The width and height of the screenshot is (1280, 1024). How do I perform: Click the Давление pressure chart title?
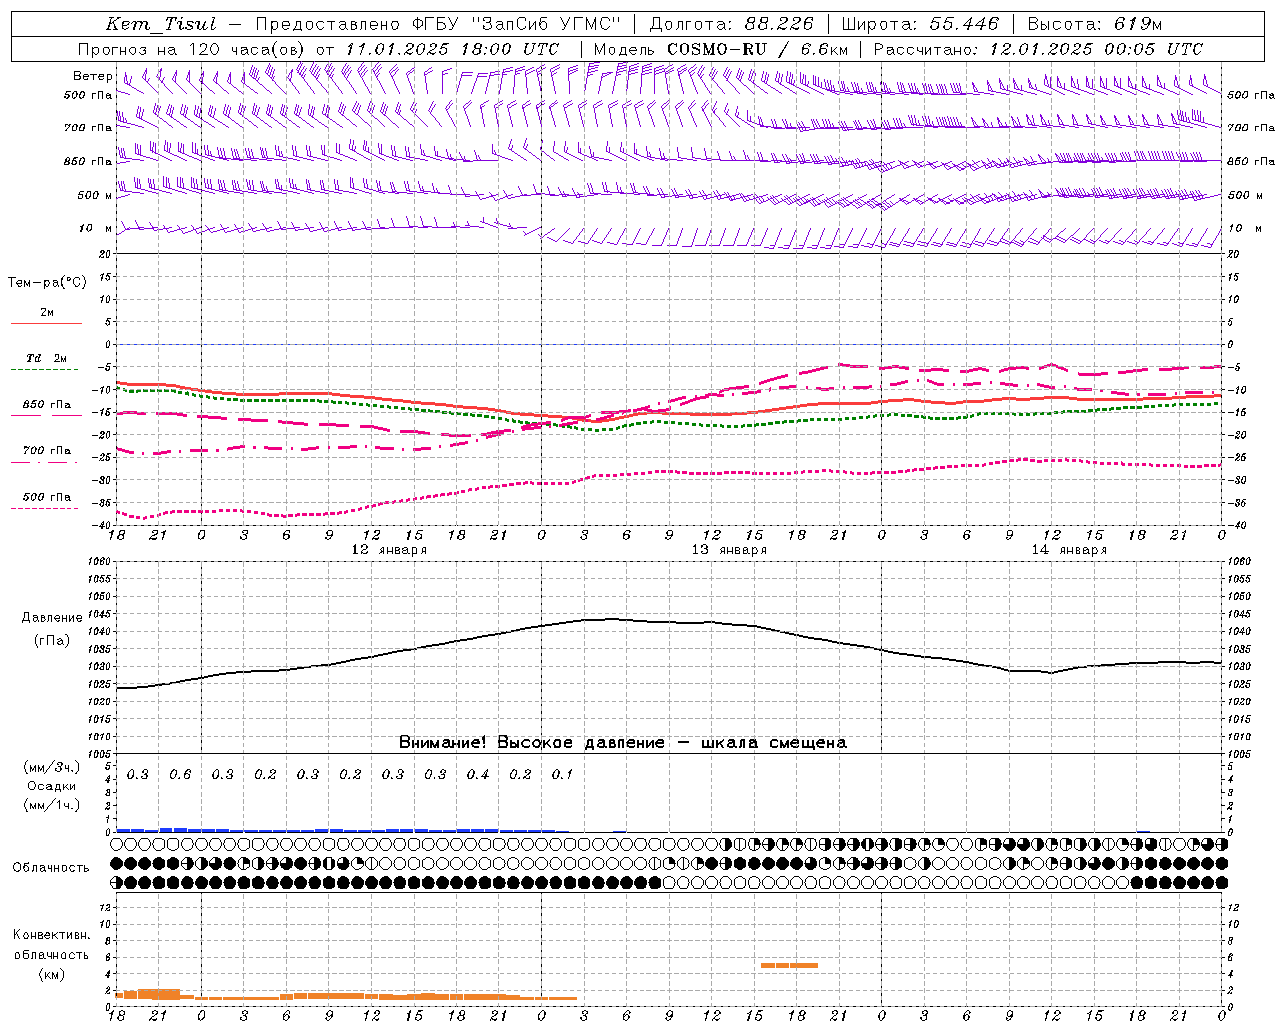tap(52, 618)
